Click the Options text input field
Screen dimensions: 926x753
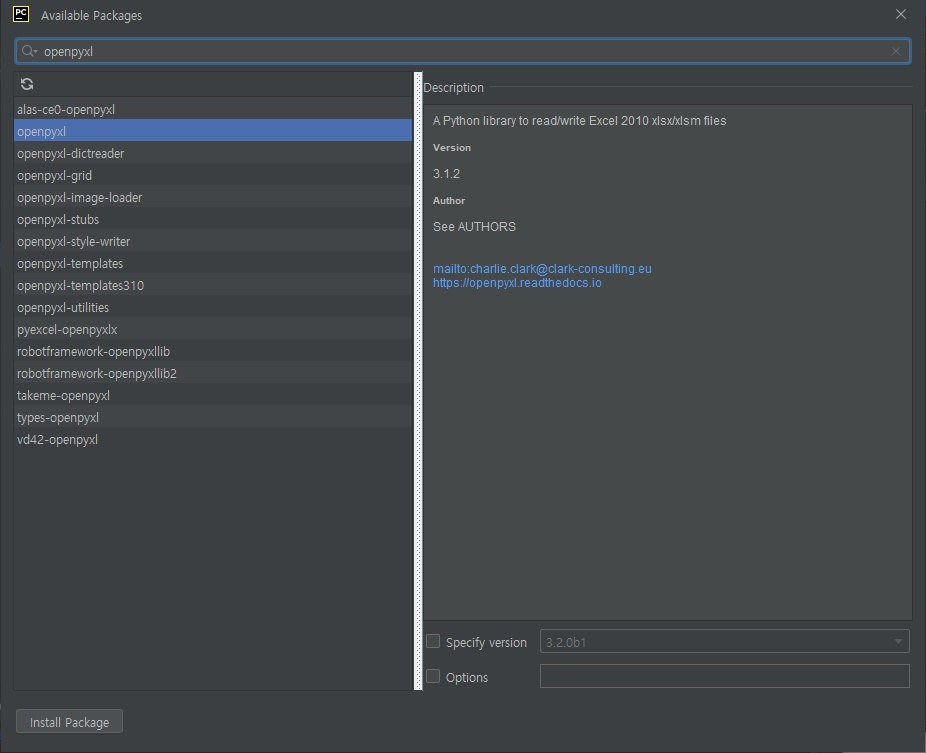pyautogui.click(x=725, y=676)
